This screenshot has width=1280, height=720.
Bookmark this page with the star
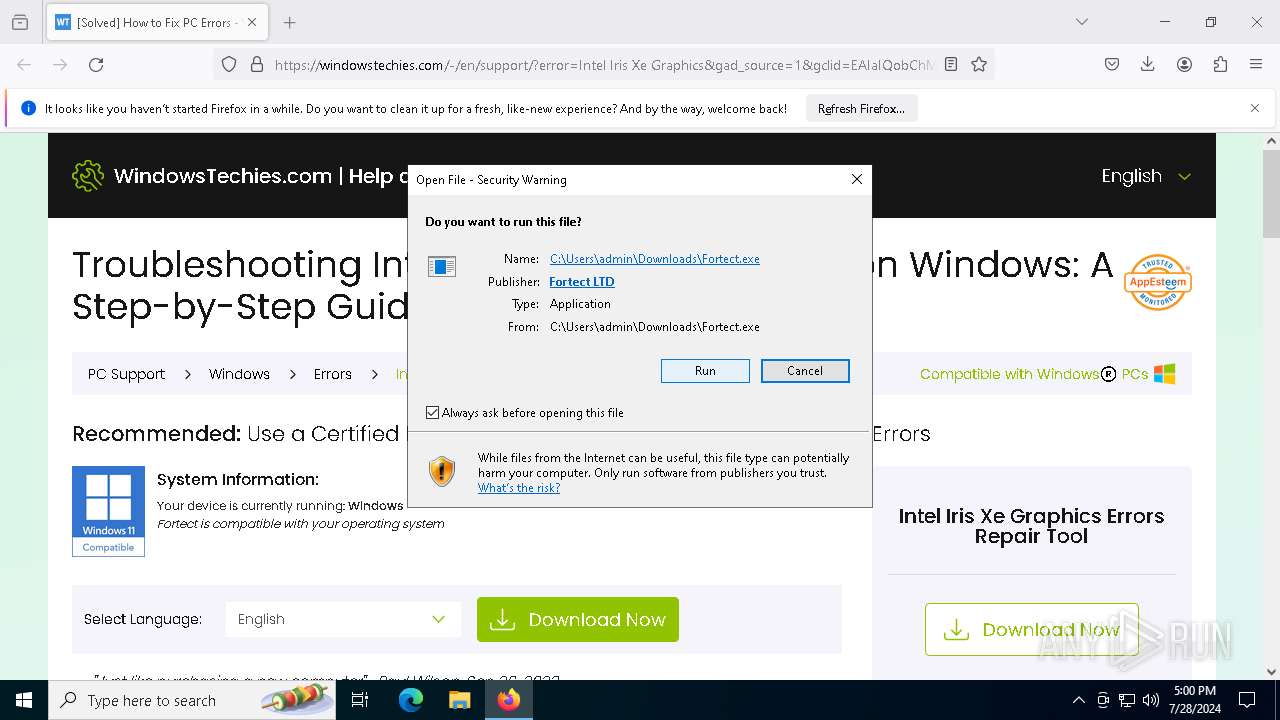click(979, 64)
